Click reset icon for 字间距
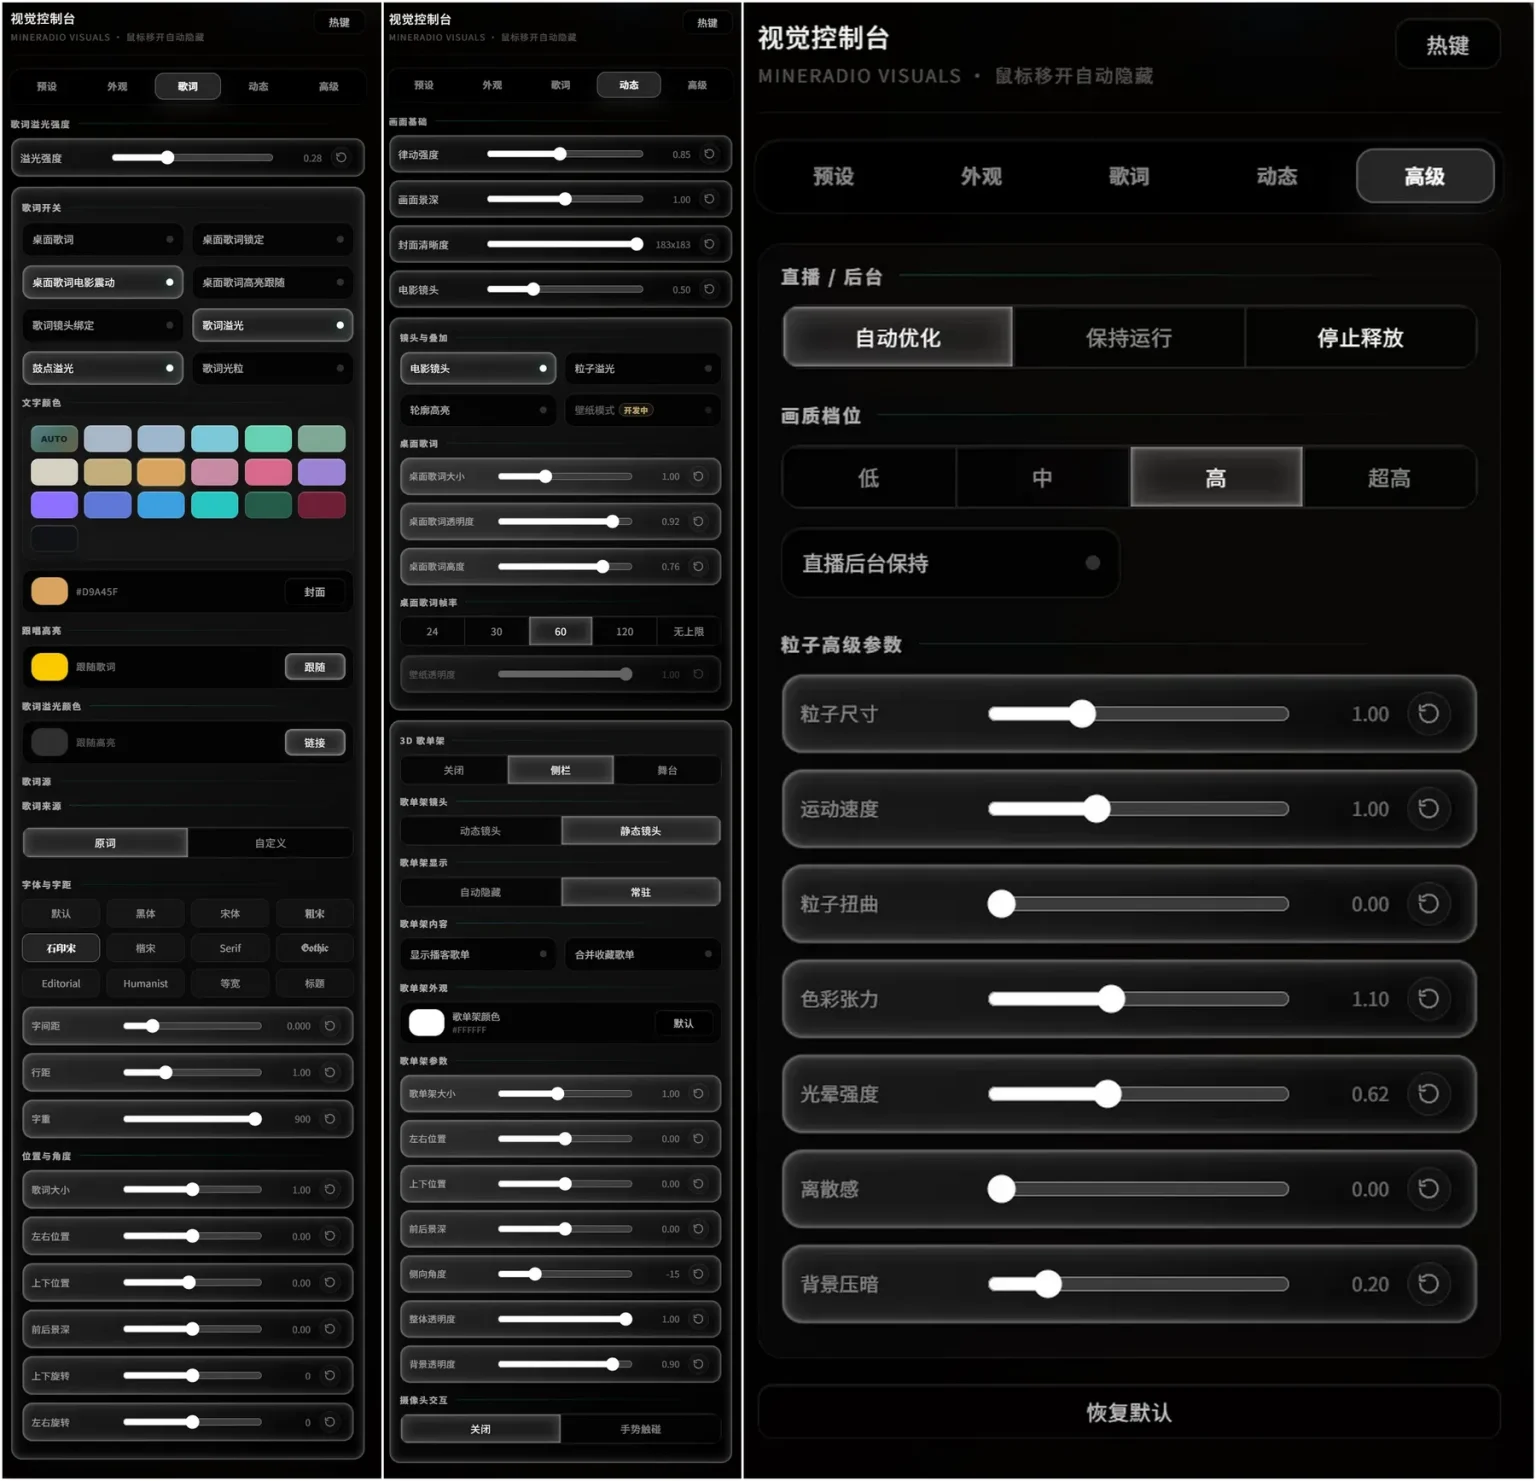 [x=330, y=1026]
